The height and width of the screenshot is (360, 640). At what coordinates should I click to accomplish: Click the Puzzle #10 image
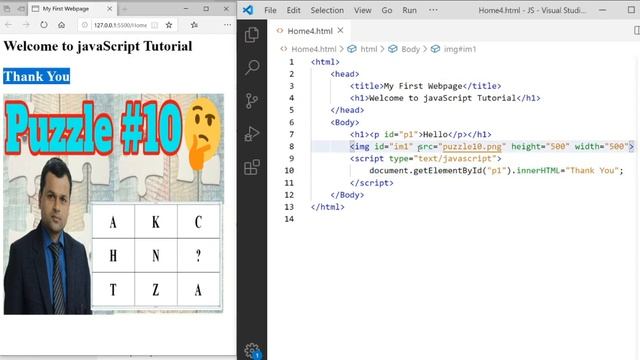[x=113, y=204]
